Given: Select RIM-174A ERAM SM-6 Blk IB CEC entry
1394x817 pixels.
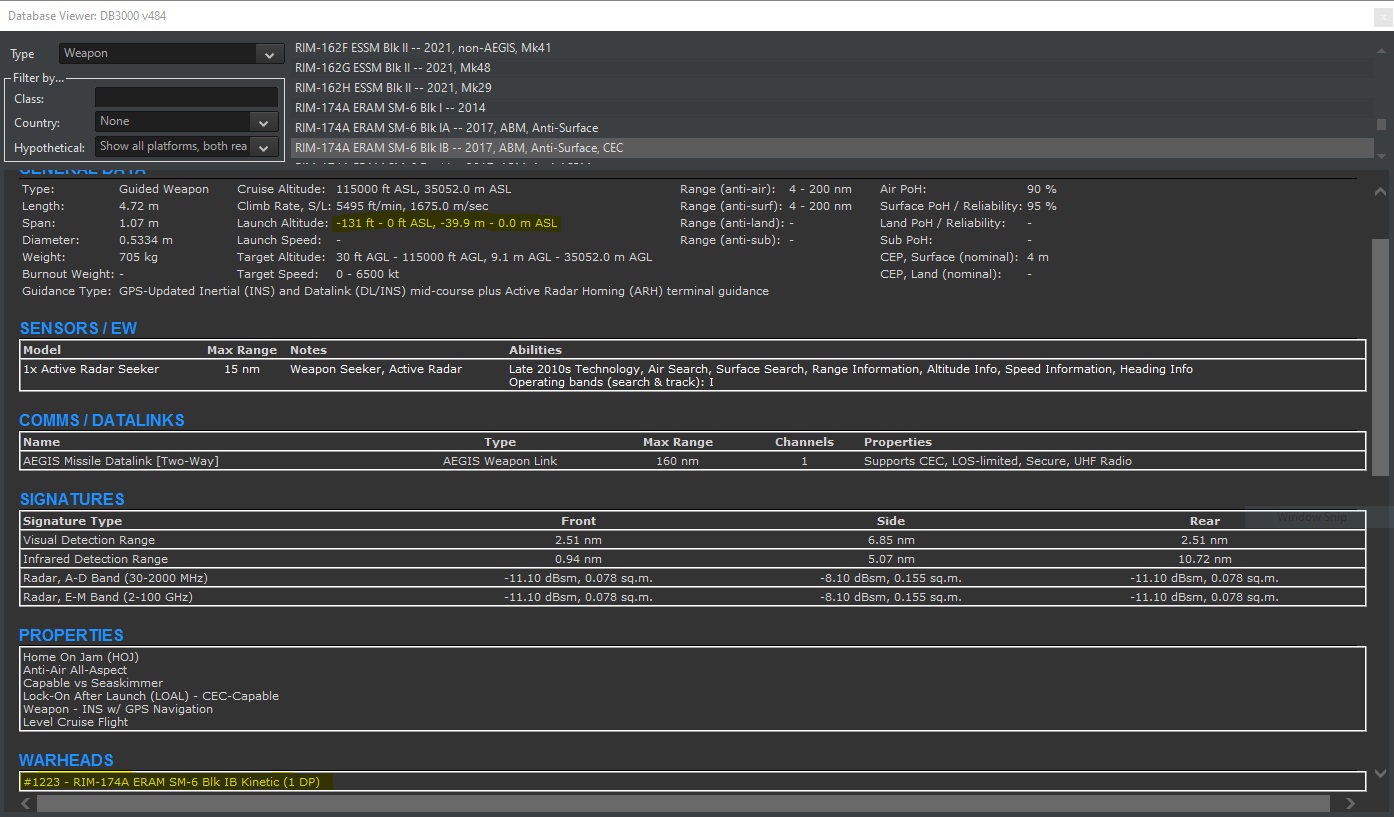Looking at the screenshot, I should pyautogui.click(x=832, y=148).
